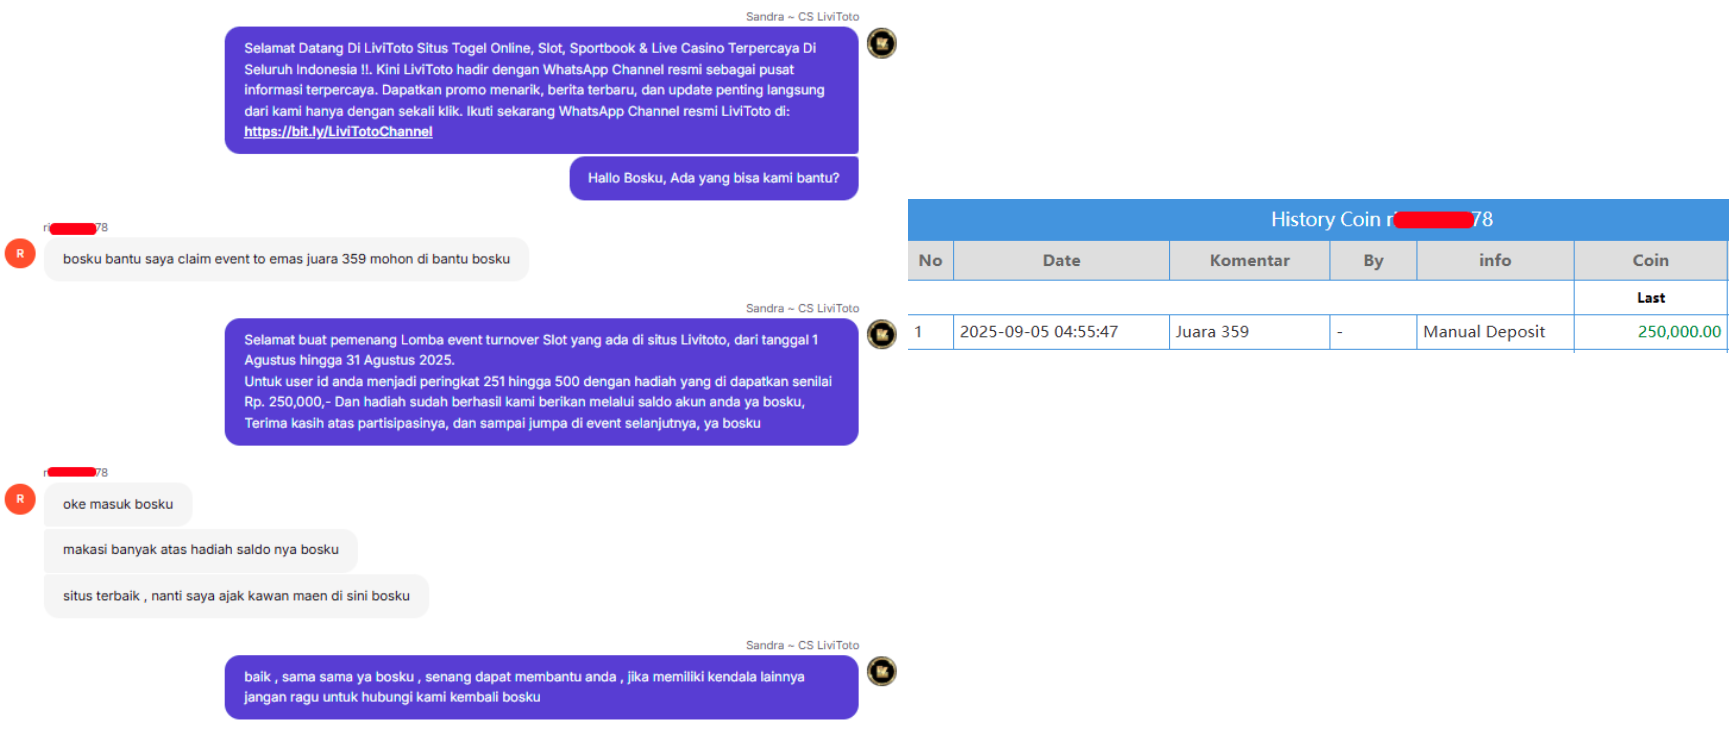Click the Manual Deposit info cell

pyautogui.click(x=1495, y=332)
